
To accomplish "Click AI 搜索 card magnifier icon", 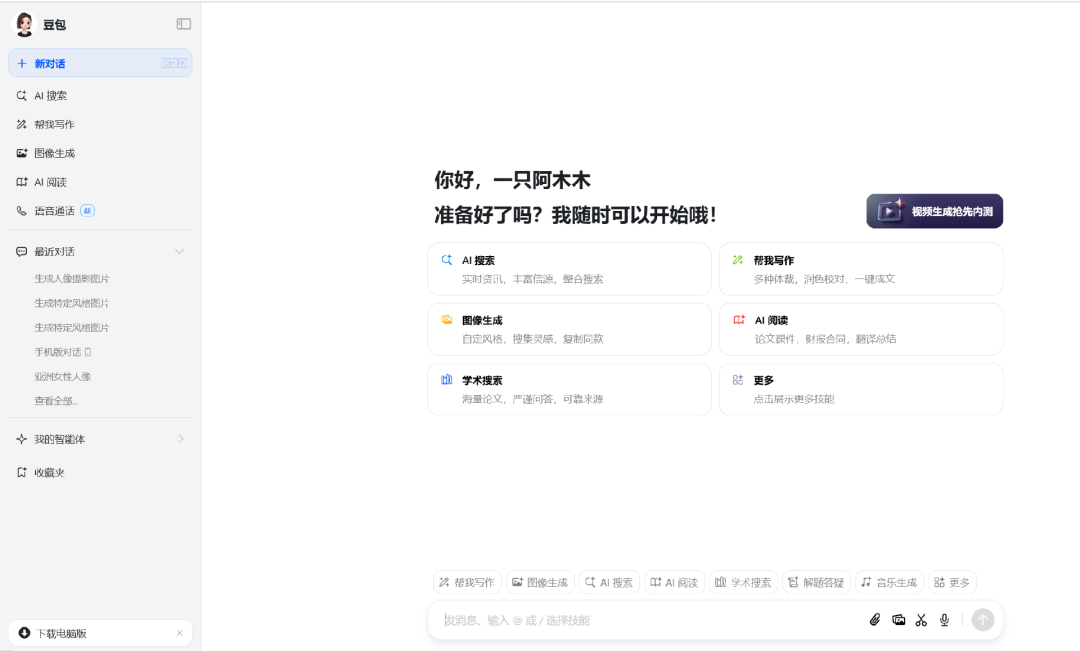I will [x=447, y=260].
